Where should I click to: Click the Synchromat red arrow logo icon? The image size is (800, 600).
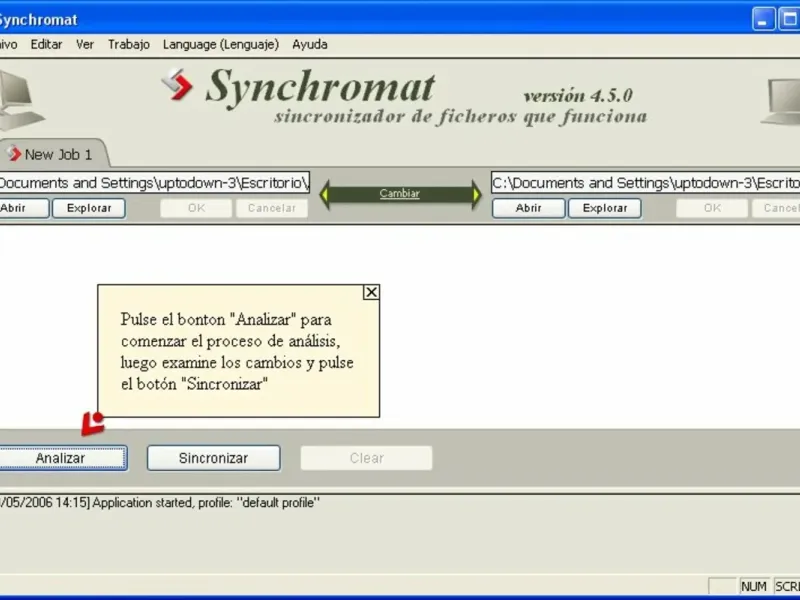tap(177, 84)
